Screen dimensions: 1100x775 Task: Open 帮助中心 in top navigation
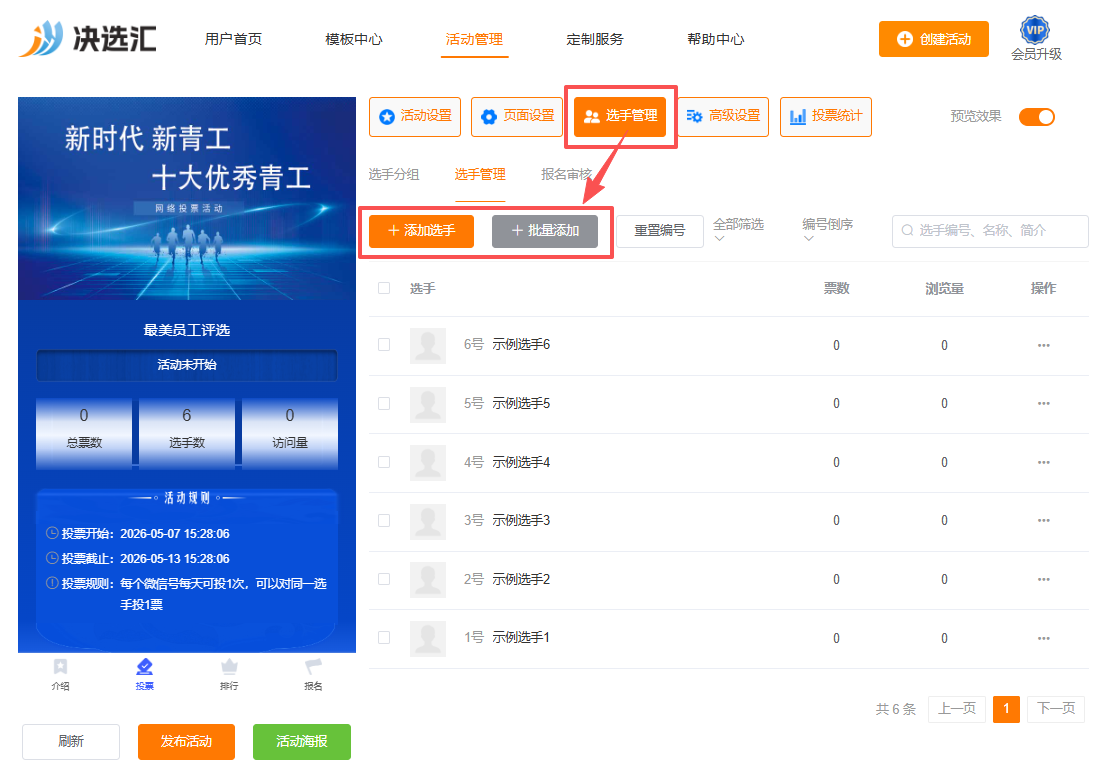coord(716,39)
